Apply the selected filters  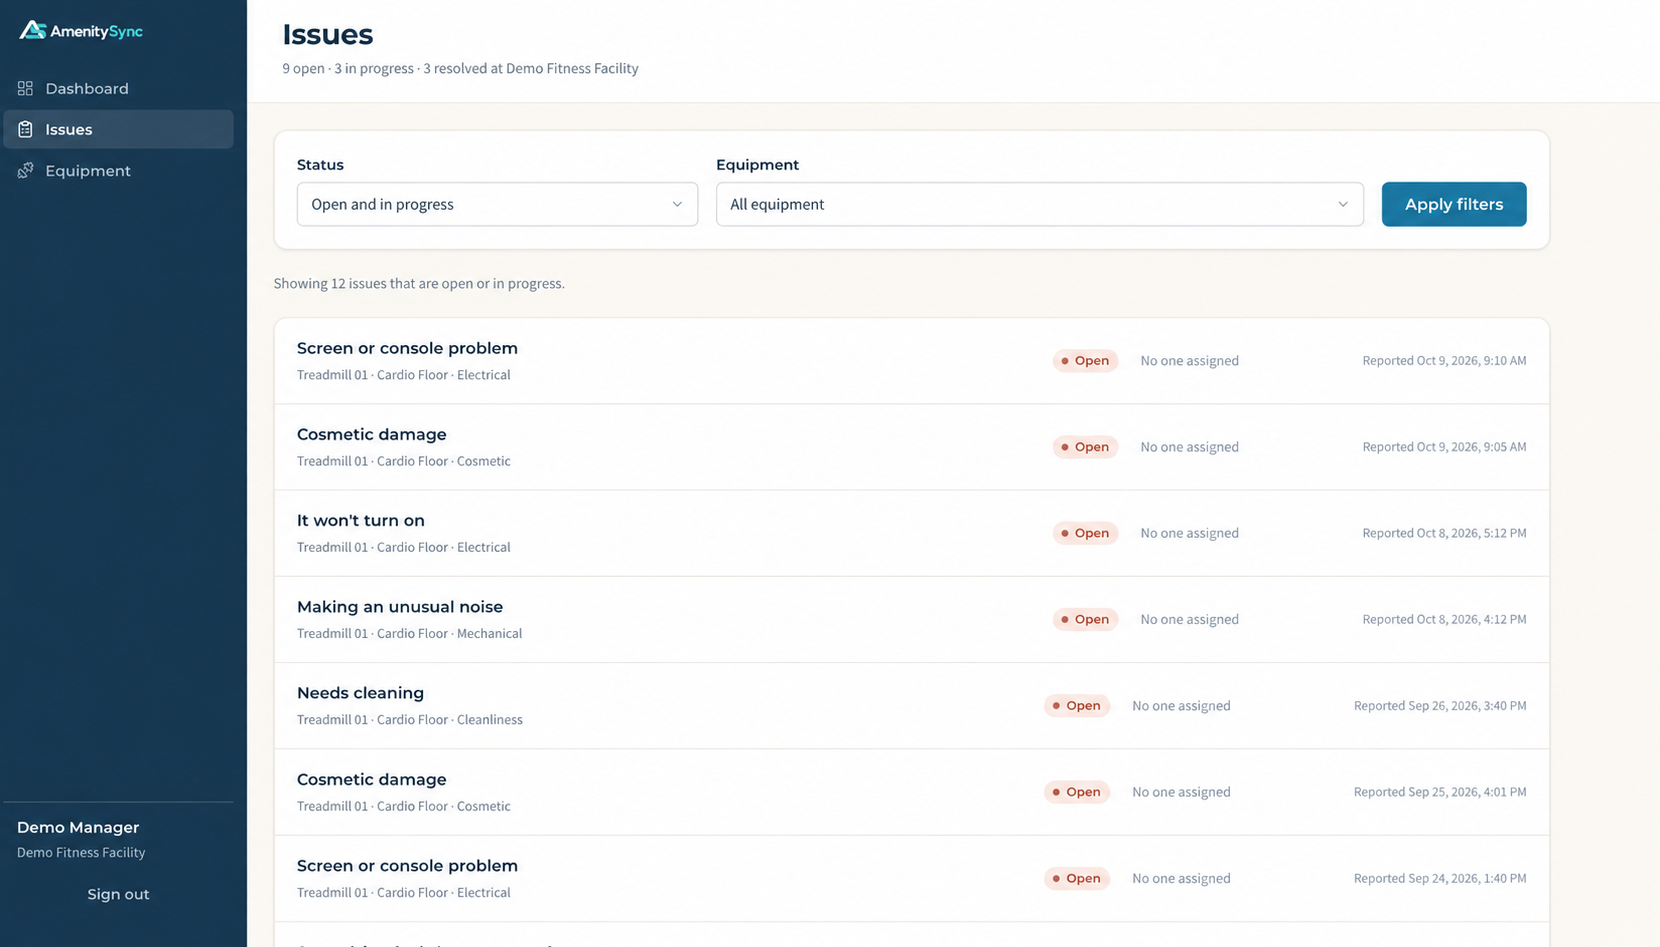(x=1454, y=204)
